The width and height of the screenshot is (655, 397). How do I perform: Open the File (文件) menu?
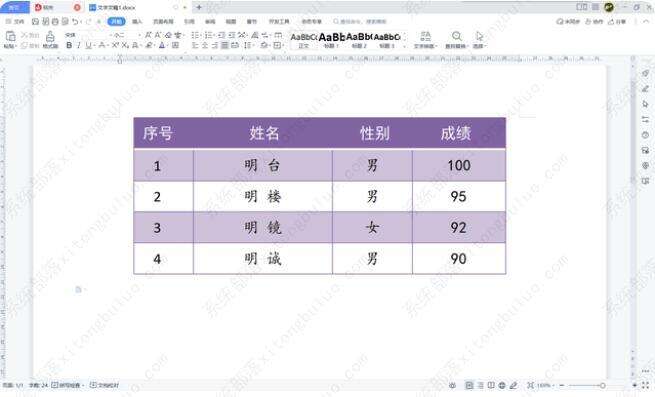tap(15, 21)
